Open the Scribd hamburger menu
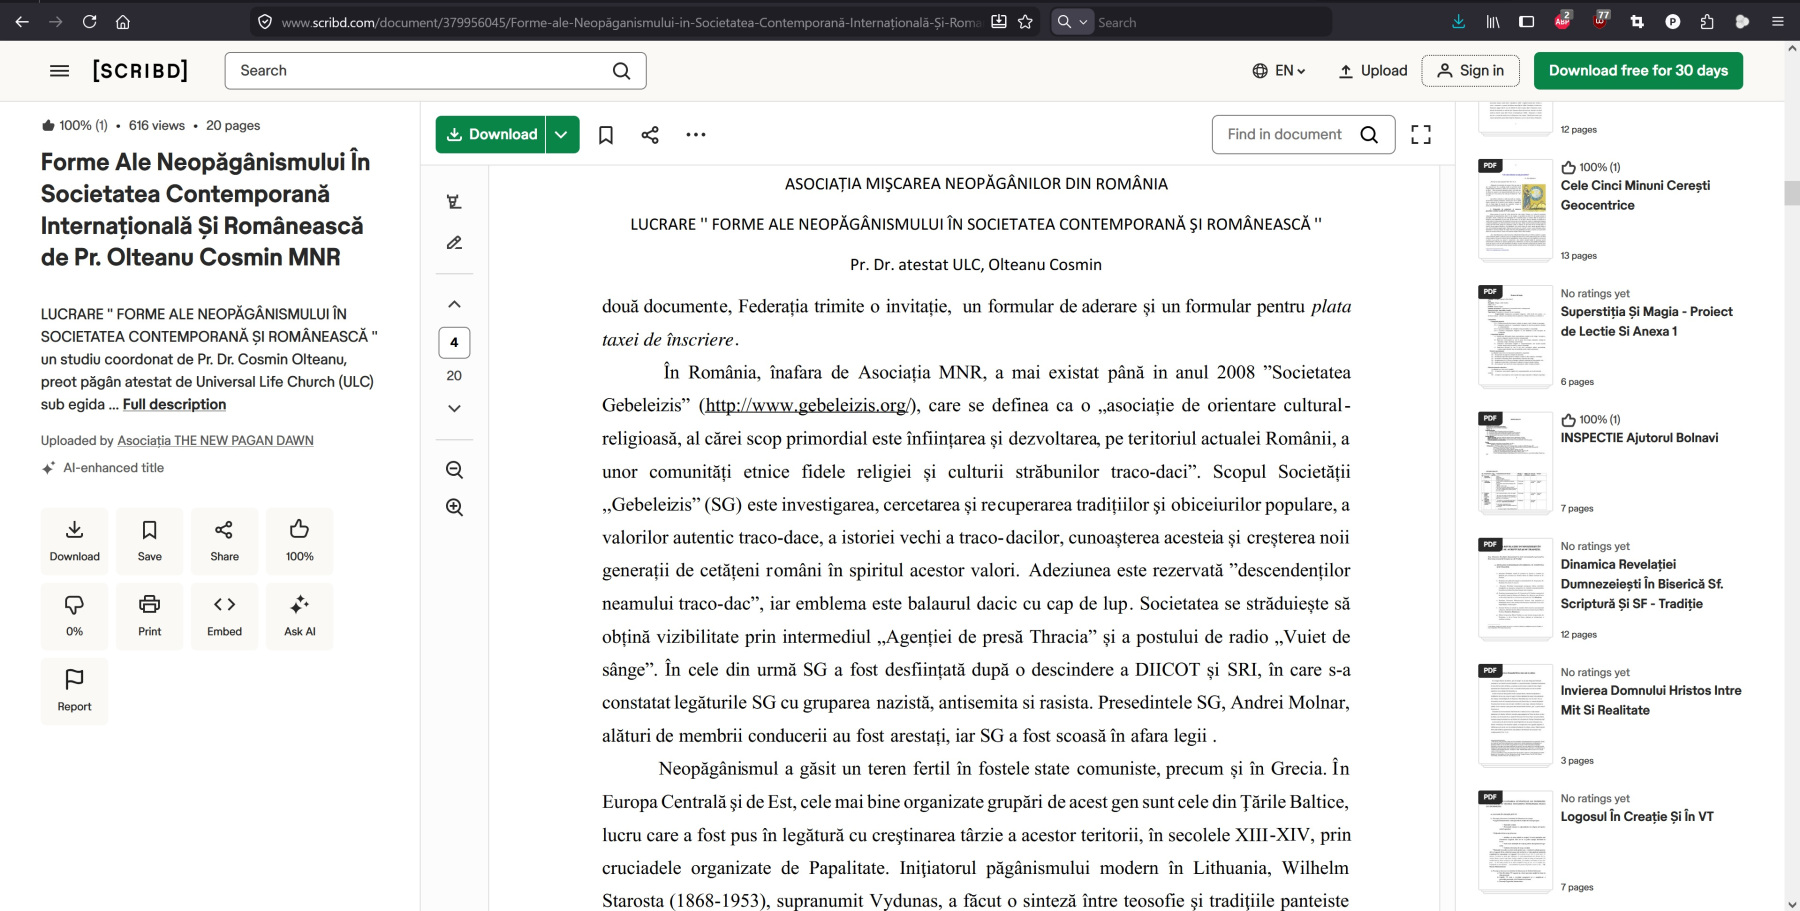This screenshot has width=1800, height=911. click(60, 71)
